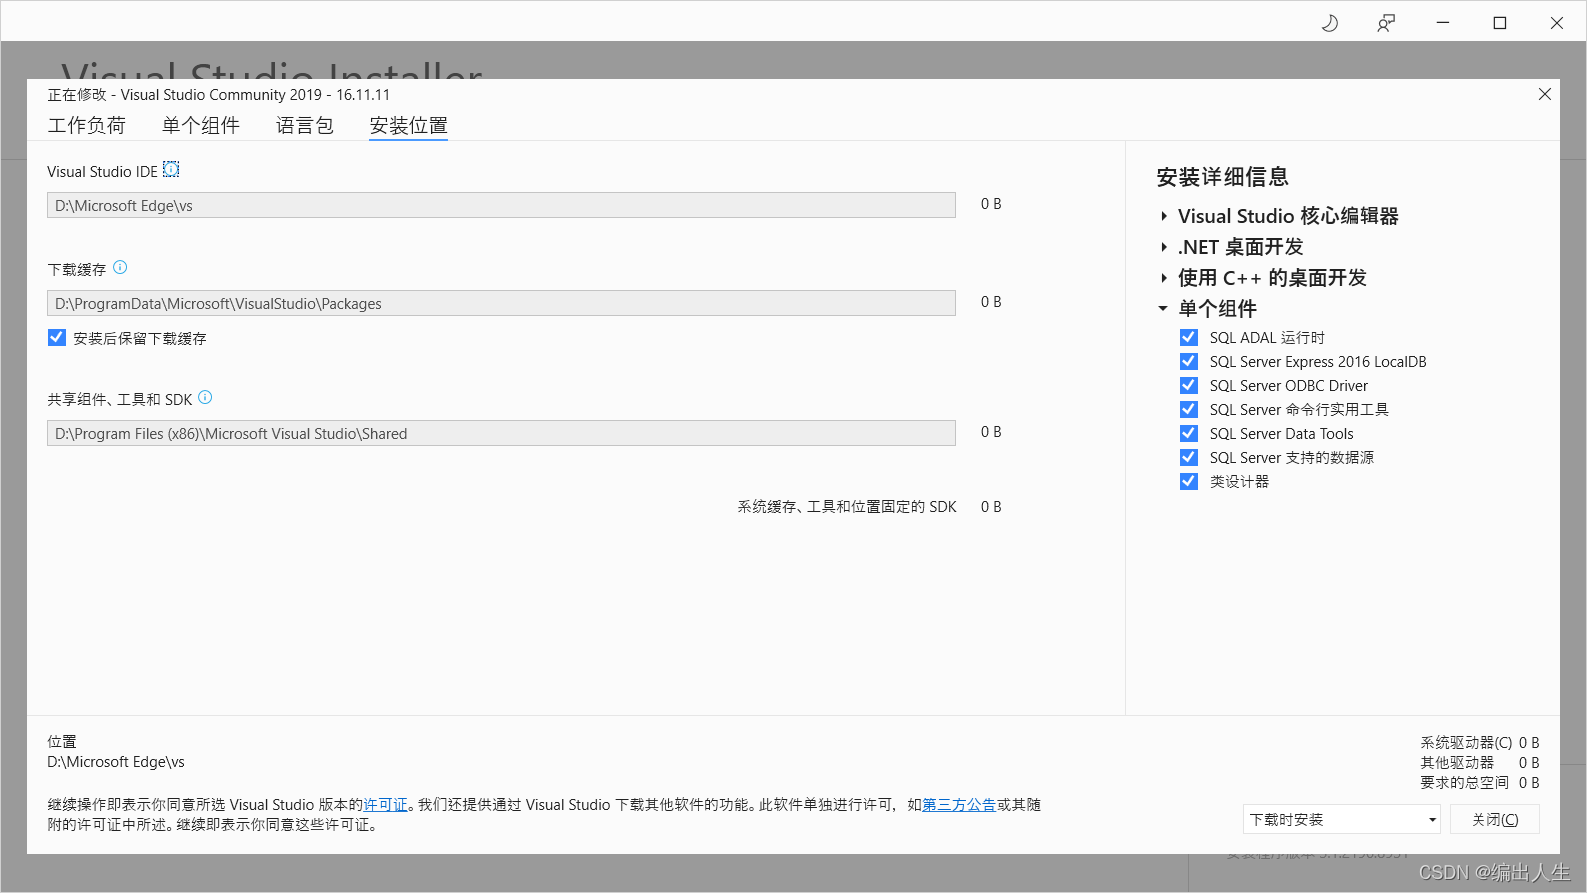Maximize the Visual Studio Installer window
The height and width of the screenshot is (893, 1587).
pyautogui.click(x=1500, y=23)
